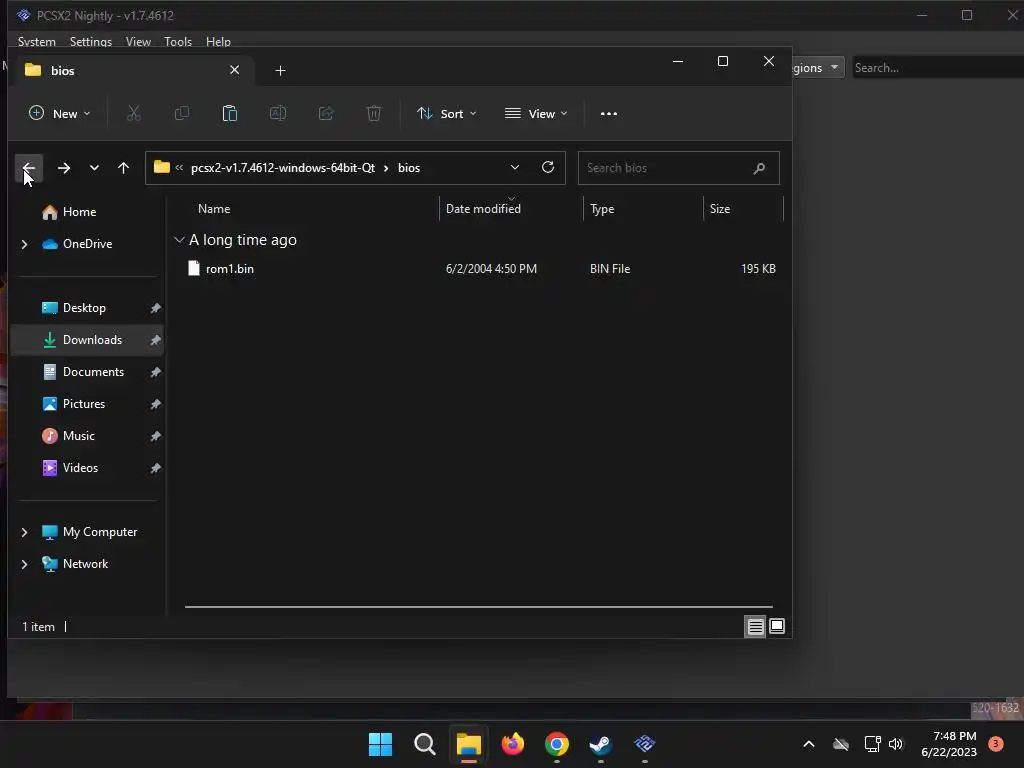Open the See more ellipsis menu
The image size is (1024, 768).
(x=609, y=114)
